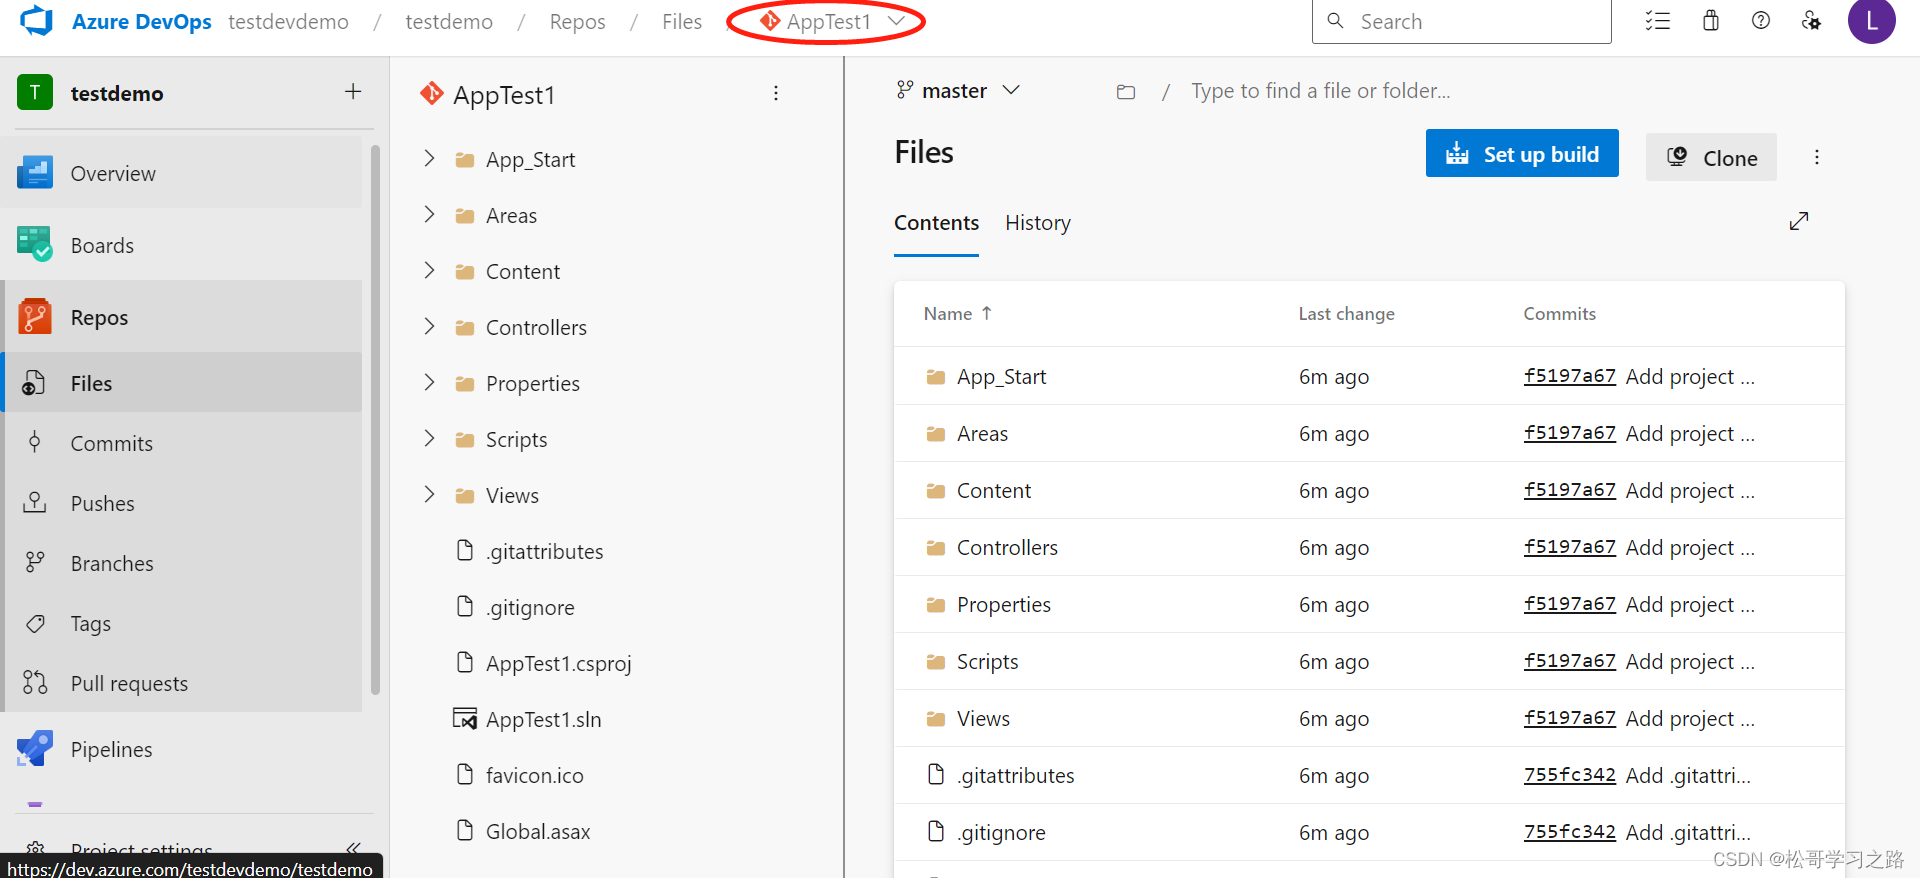Open user settings icon in header

(x=1811, y=21)
